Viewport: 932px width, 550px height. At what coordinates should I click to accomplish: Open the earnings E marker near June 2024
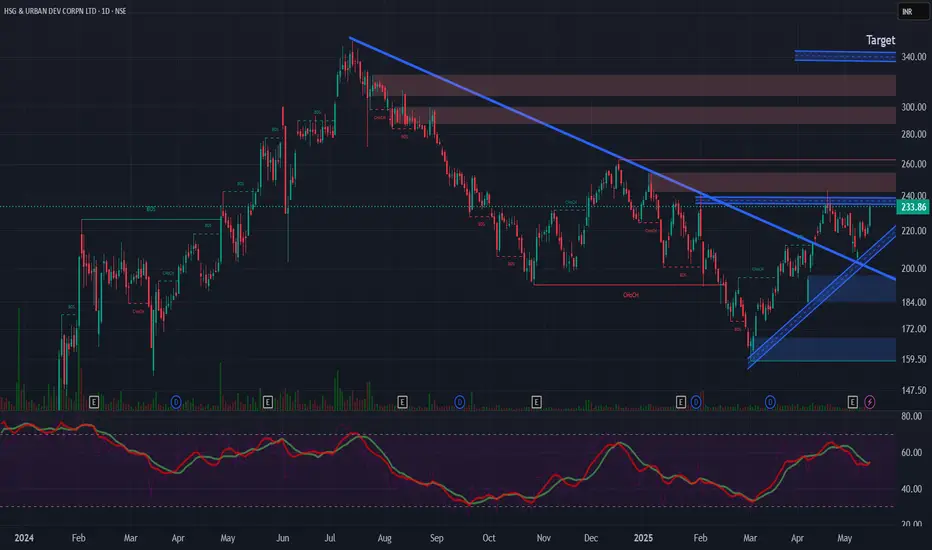(x=267, y=403)
